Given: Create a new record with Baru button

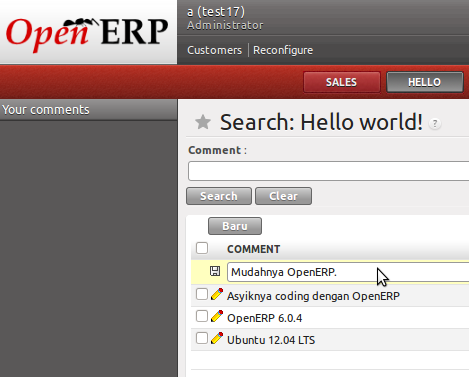Looking at the screenshot, I should click(x=235, y=226).
